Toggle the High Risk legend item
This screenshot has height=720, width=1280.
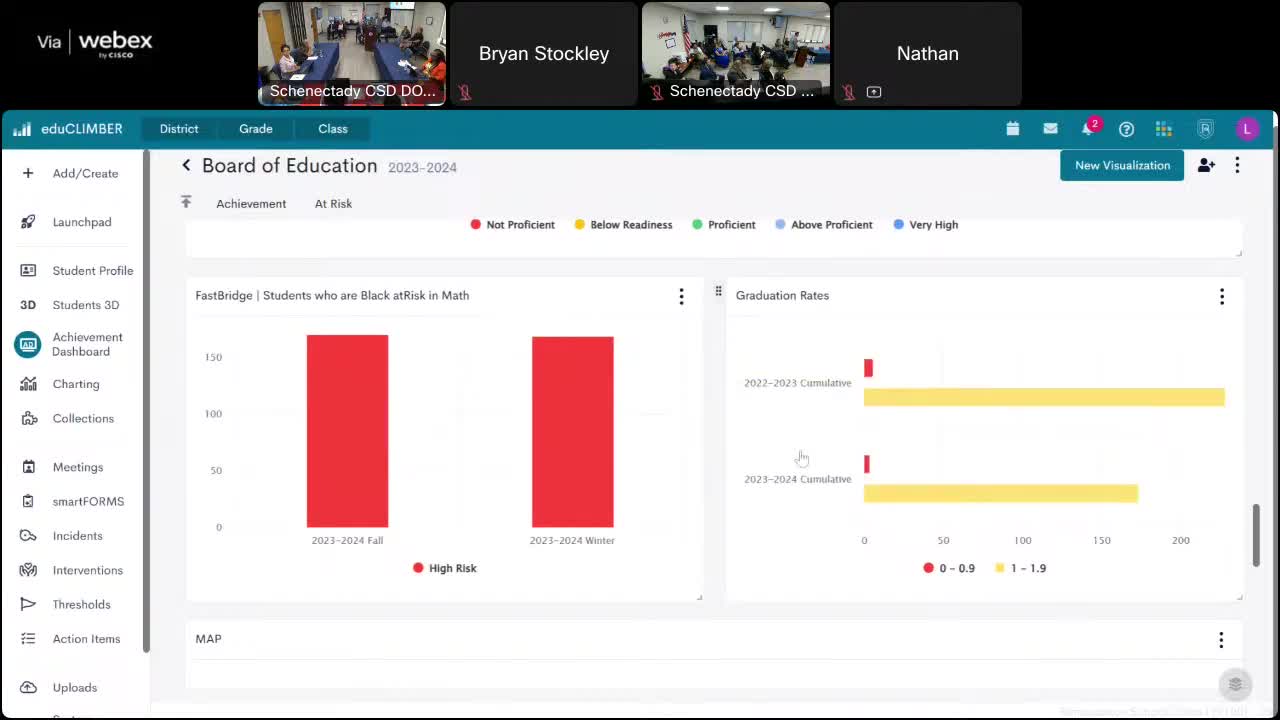tap(445, 568)
